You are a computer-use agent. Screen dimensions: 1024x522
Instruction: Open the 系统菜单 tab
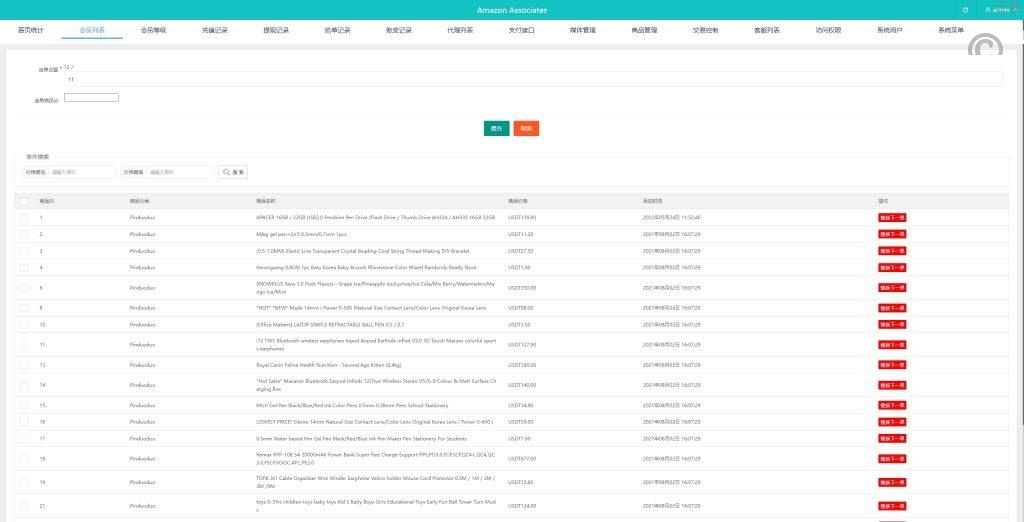click(x=951, y=31)
